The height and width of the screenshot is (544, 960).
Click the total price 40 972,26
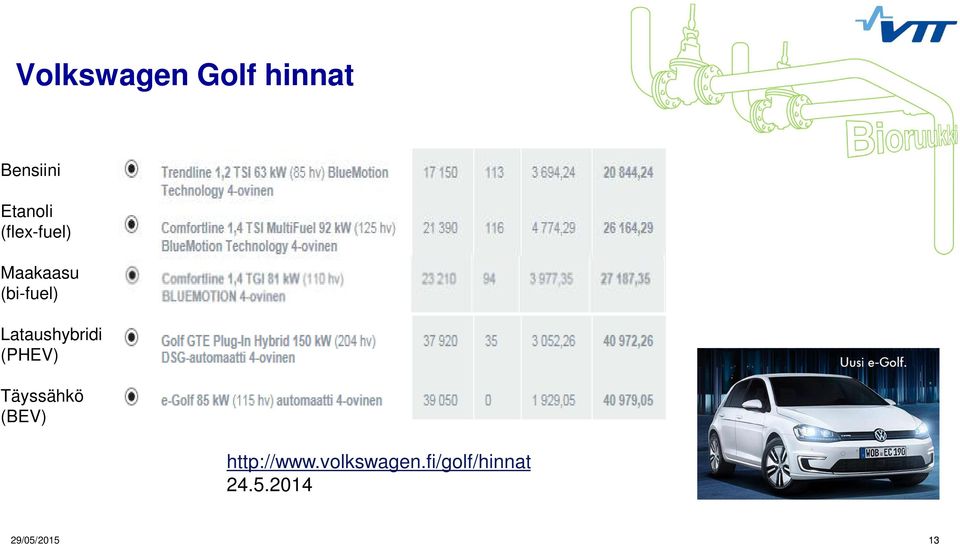tap(628, 341)
